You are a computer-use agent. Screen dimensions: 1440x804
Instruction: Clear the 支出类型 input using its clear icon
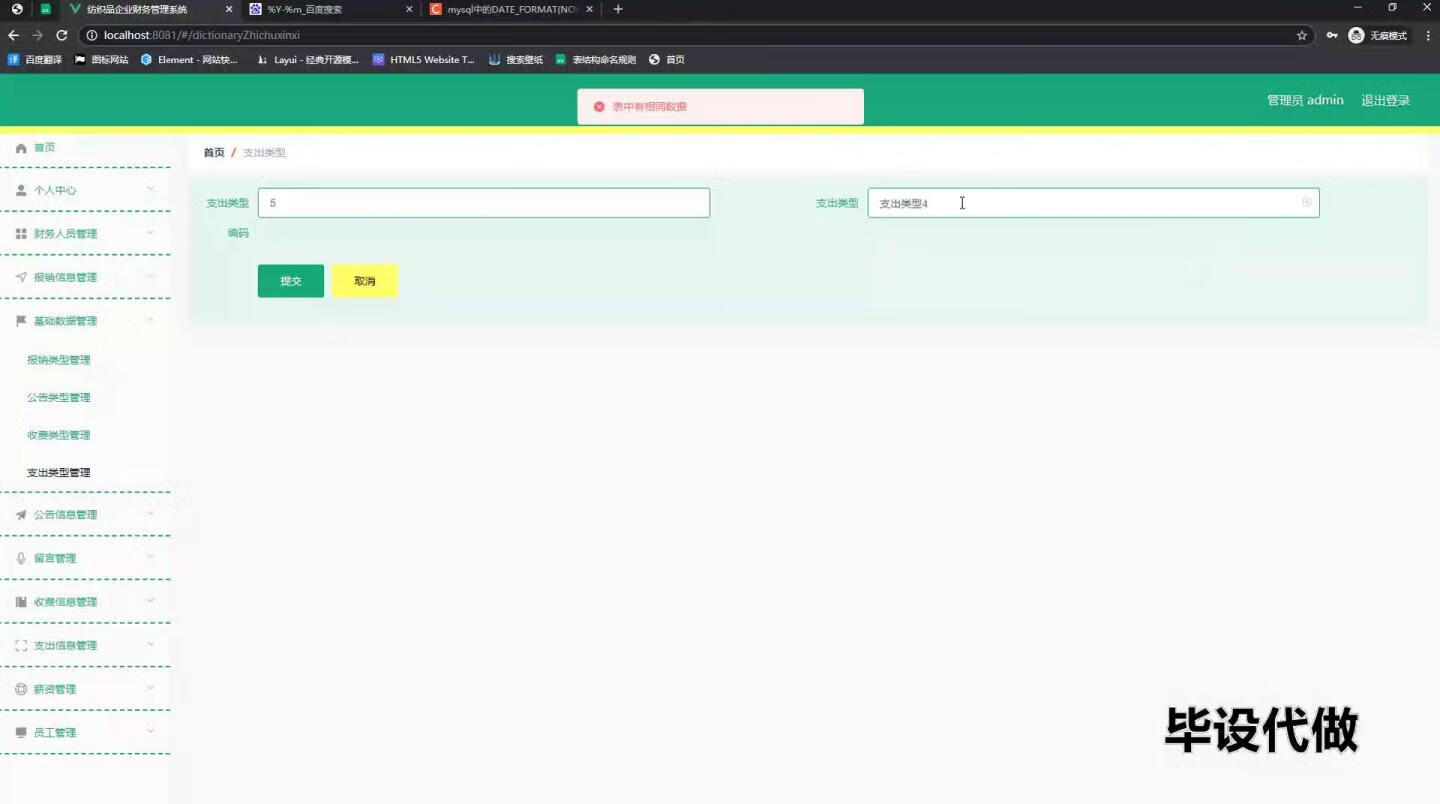tap(1306, 202)
